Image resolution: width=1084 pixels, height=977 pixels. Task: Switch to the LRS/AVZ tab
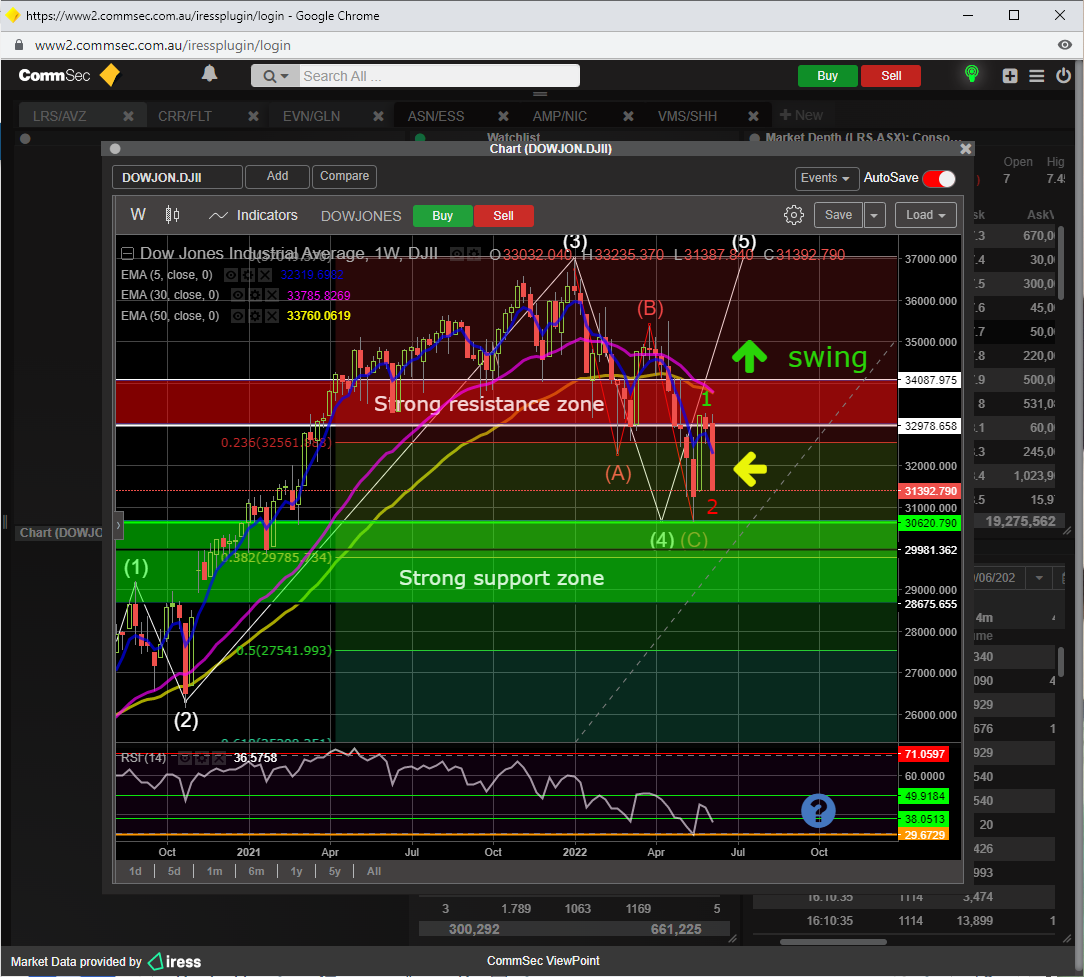coord(60,116)
